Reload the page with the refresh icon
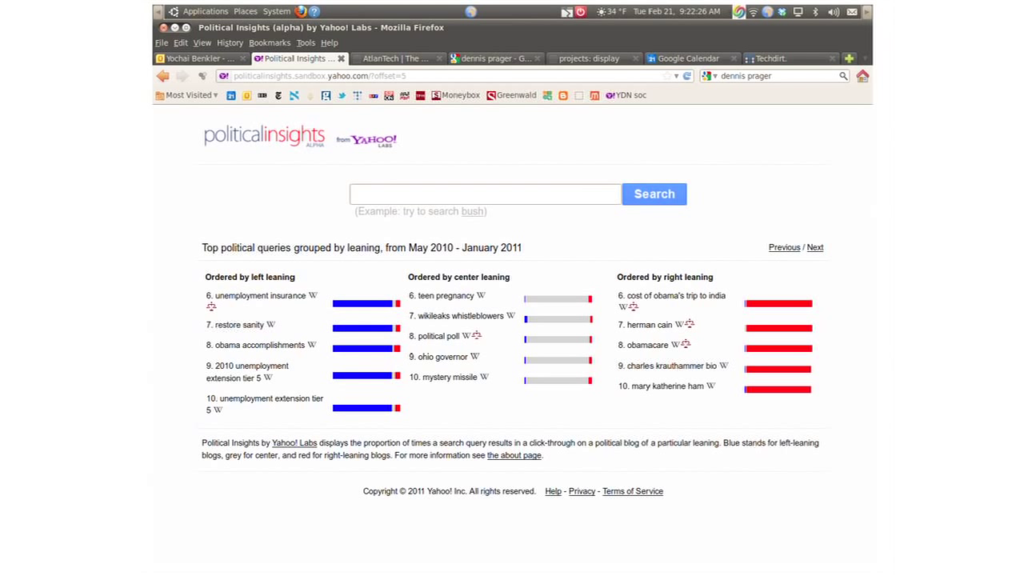Image resolution: width=1024 pixels, height=576 pixels. point(687,76)
